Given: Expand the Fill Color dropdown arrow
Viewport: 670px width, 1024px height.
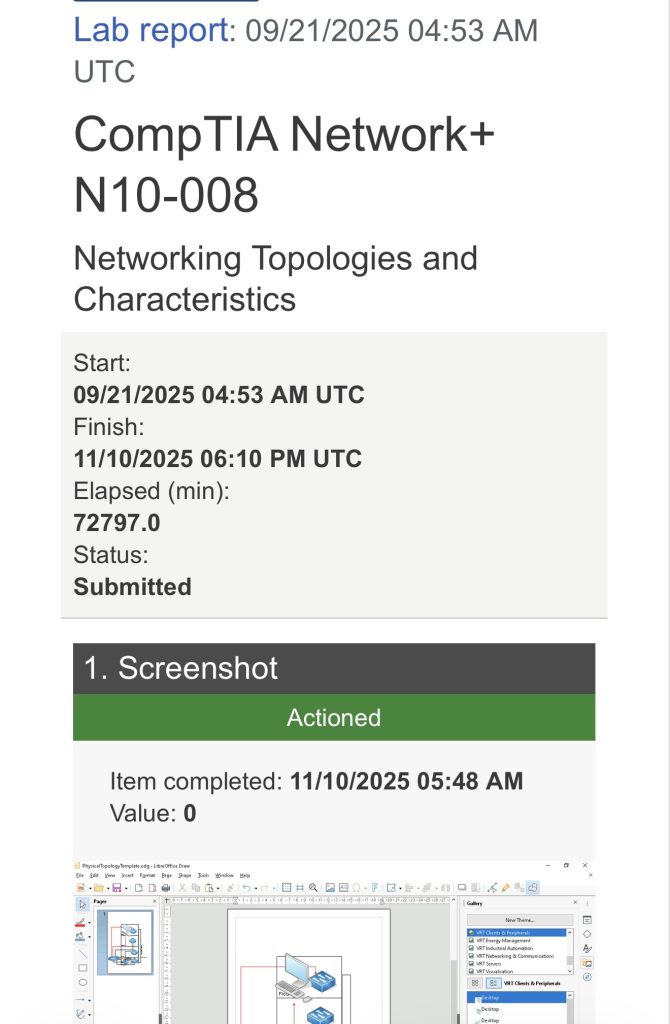Looking at the screenshot, I should [89, 936].
